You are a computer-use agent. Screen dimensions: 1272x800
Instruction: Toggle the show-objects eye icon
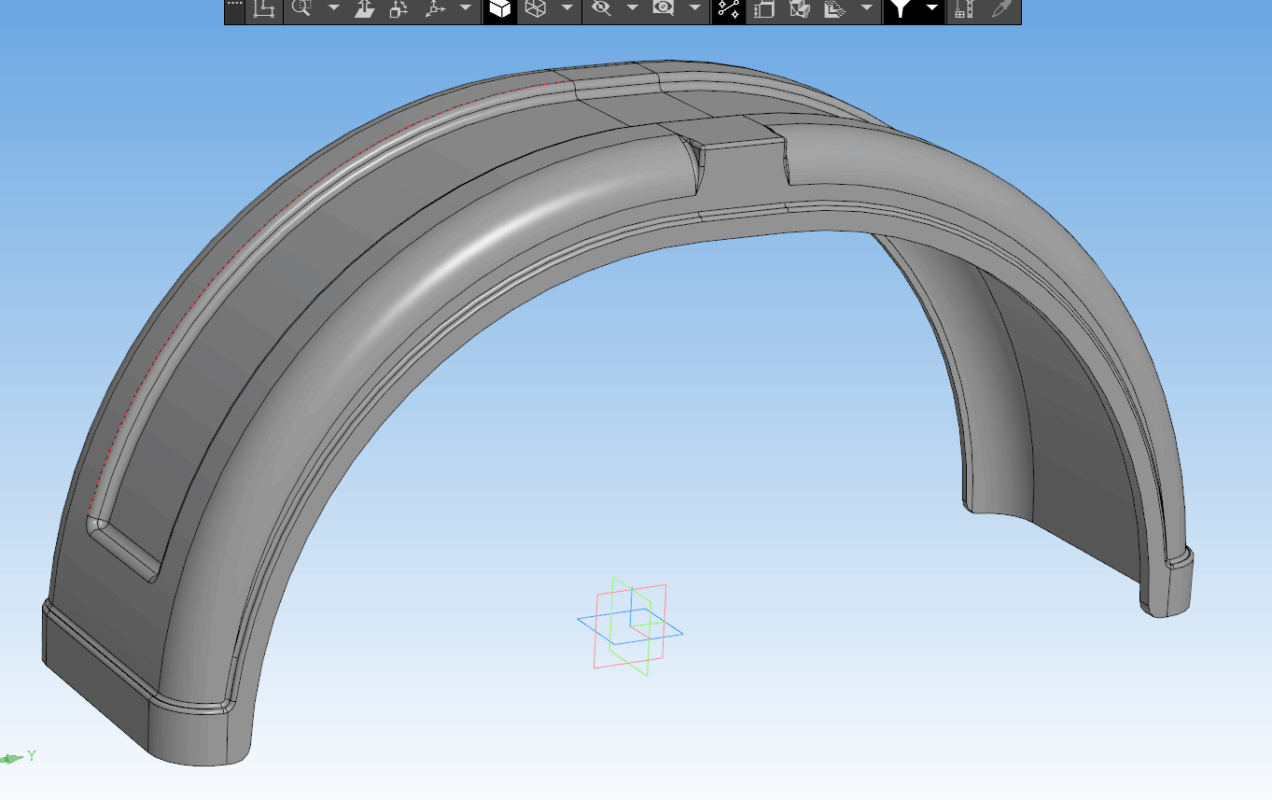(x=663, y=10)
